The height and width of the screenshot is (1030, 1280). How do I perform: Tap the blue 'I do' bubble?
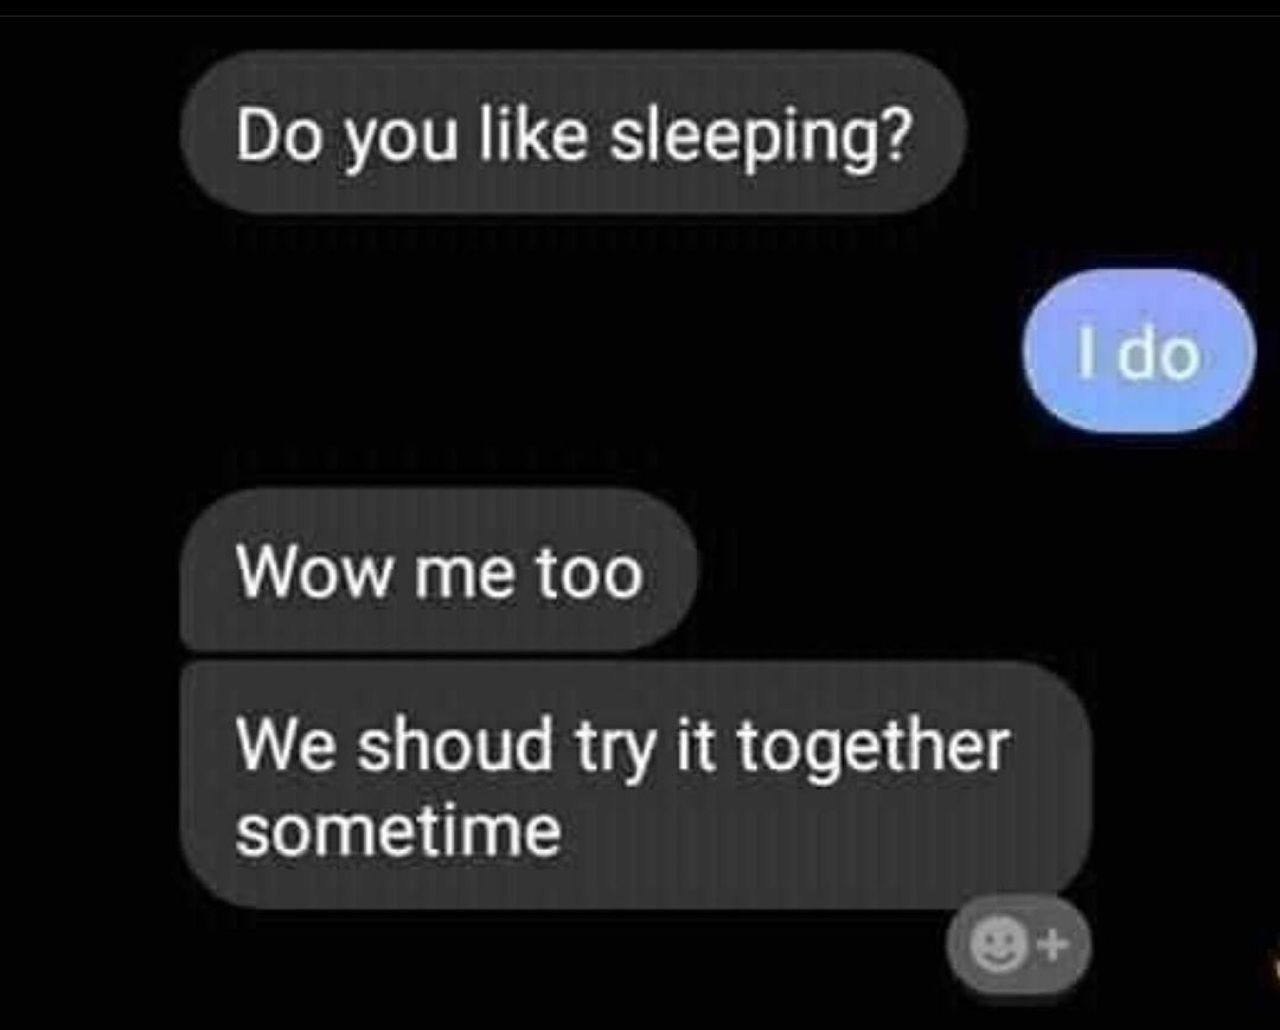pyautogui.click(x=1138, y=352)
